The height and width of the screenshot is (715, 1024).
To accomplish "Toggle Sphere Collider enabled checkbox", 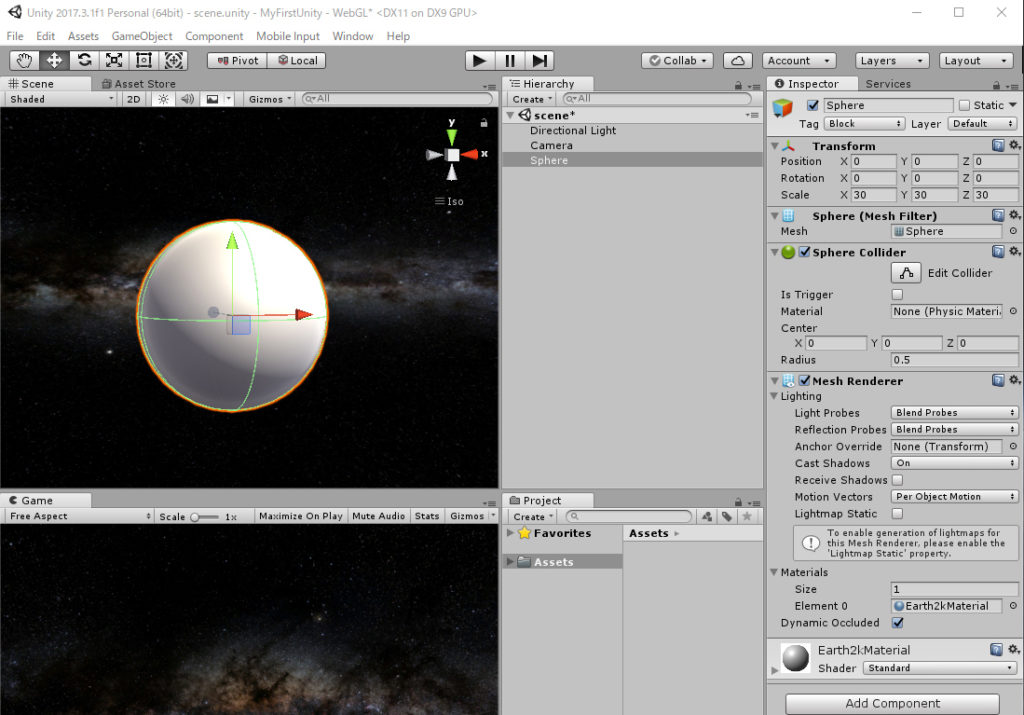I will tap(805, 251).
